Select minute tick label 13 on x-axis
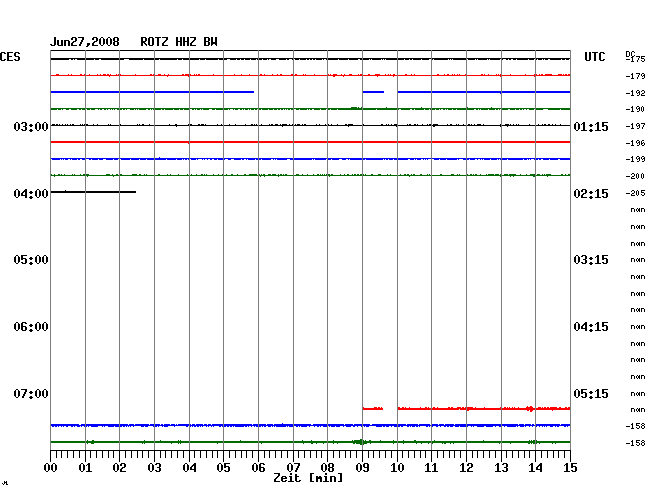 tap(501, 468)
